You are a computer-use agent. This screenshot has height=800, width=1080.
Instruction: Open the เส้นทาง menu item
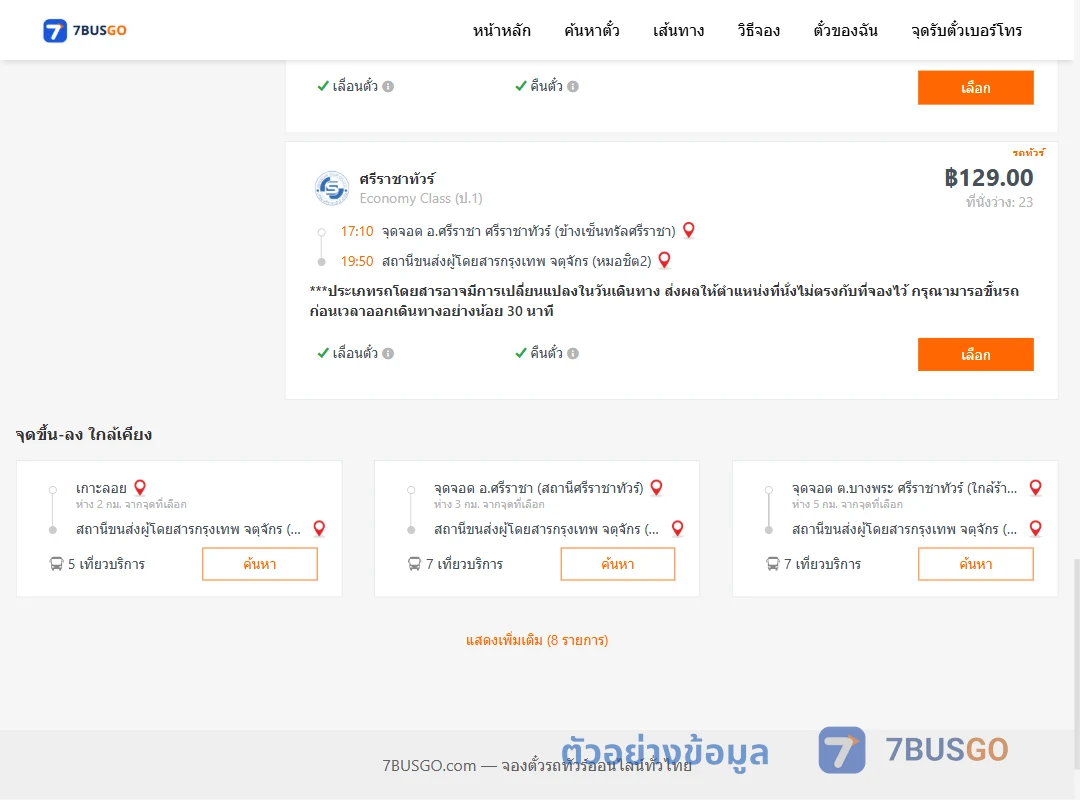(678, 31)
